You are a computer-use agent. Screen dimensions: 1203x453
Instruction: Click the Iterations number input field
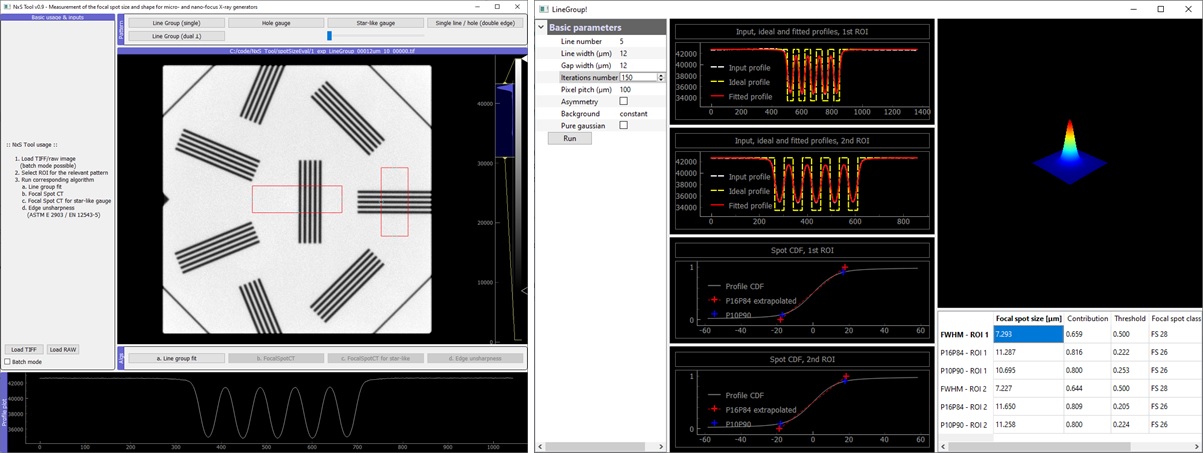[637, 77]
